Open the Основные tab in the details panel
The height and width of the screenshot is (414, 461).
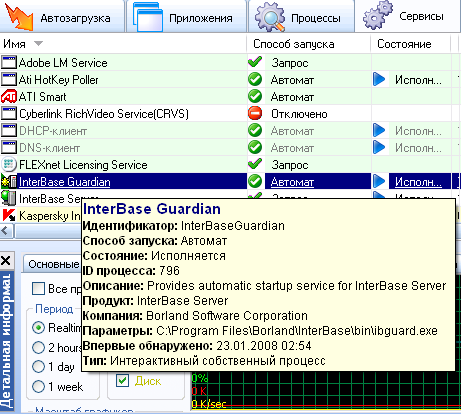point(53,264)
